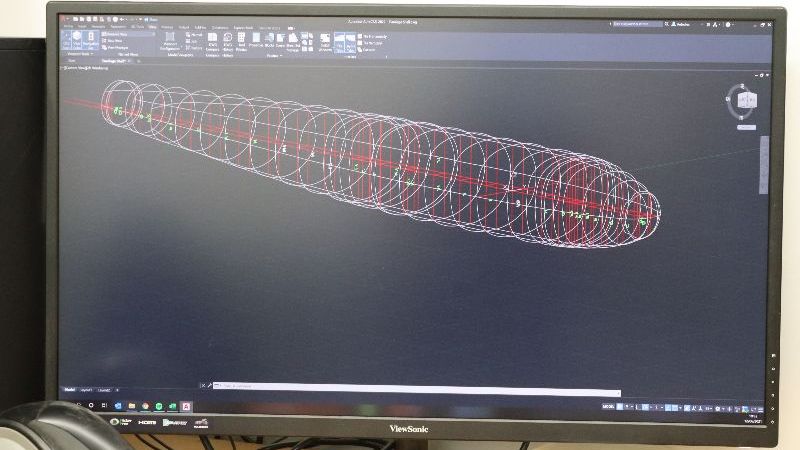The width and height of the screenshot is (800, 450).
Task: Click the Undo arrow in quick access toolbar
Action: [123, 19]
